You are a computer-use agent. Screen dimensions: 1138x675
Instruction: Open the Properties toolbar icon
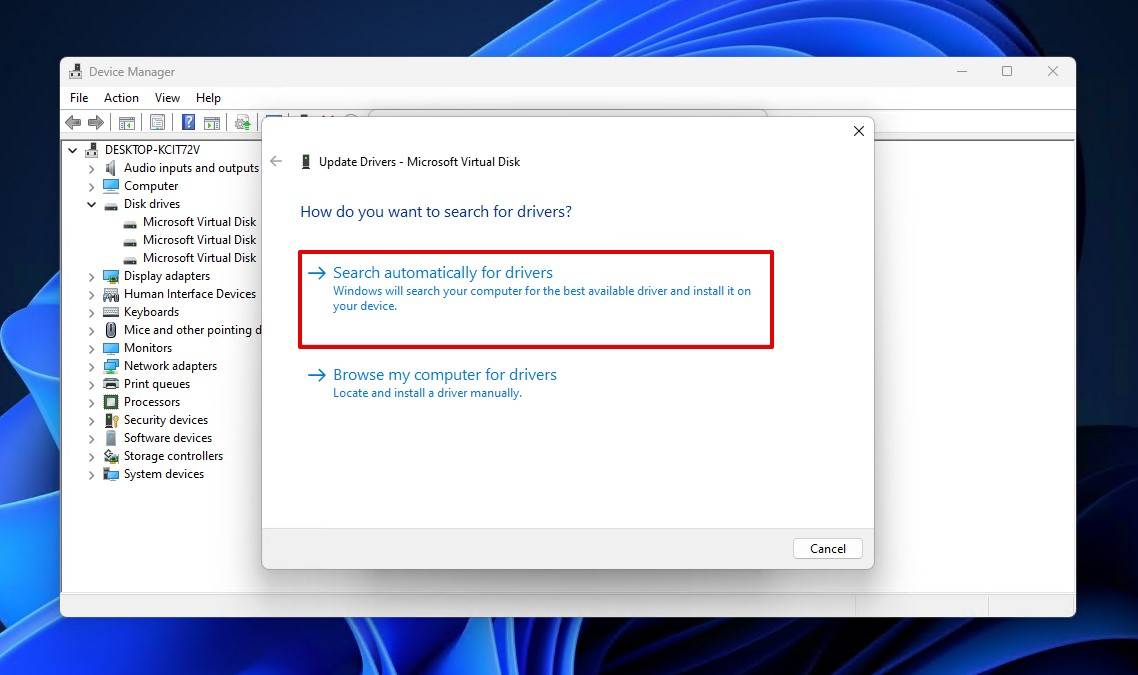157,123
